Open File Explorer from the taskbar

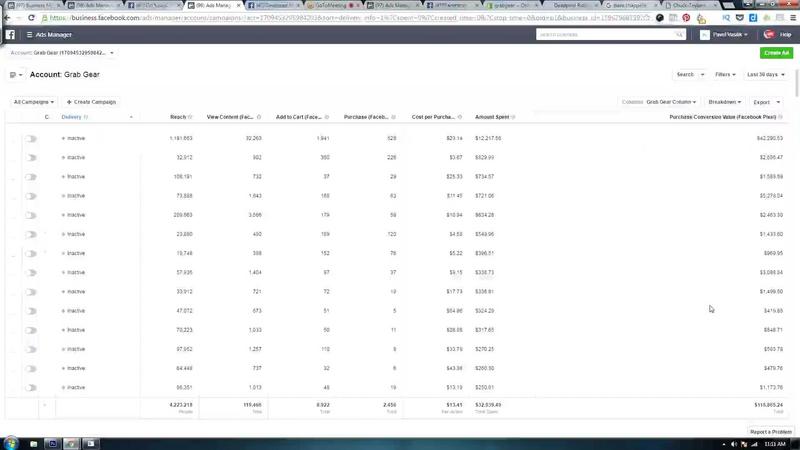pyautogui.click(x=34, y=444)
